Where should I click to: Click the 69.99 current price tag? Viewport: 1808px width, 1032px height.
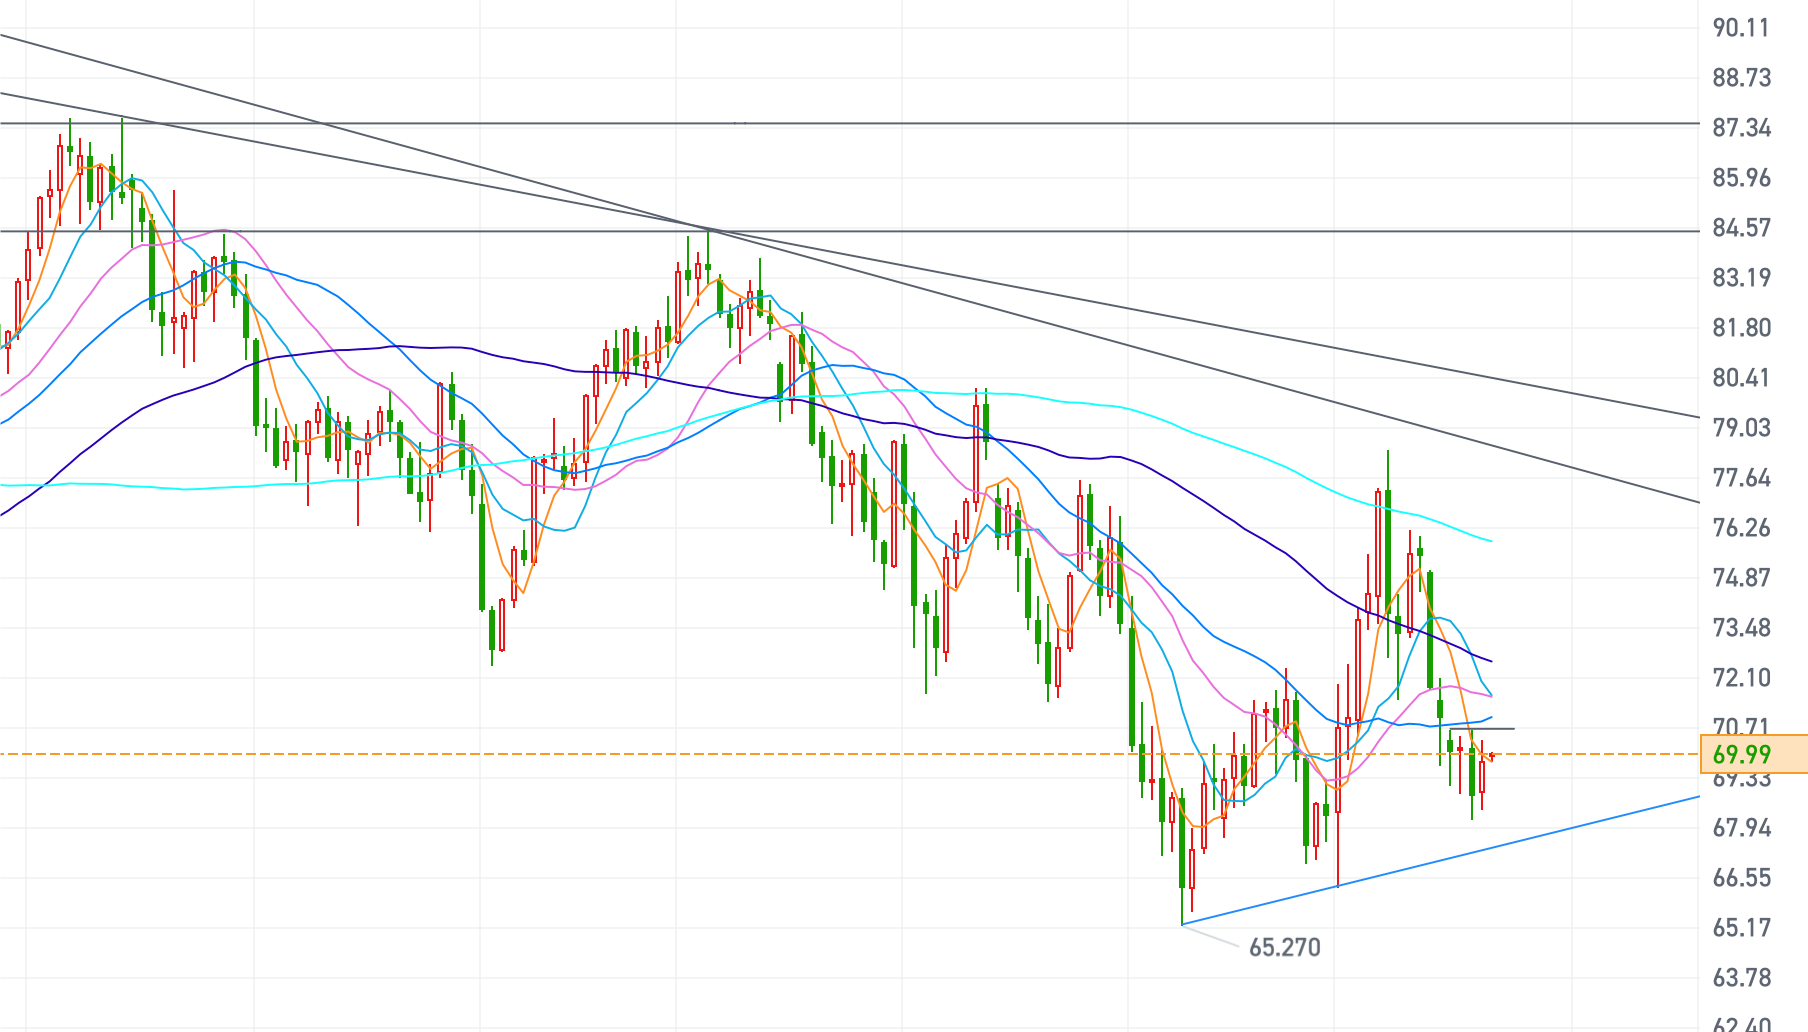(1753, 754)
